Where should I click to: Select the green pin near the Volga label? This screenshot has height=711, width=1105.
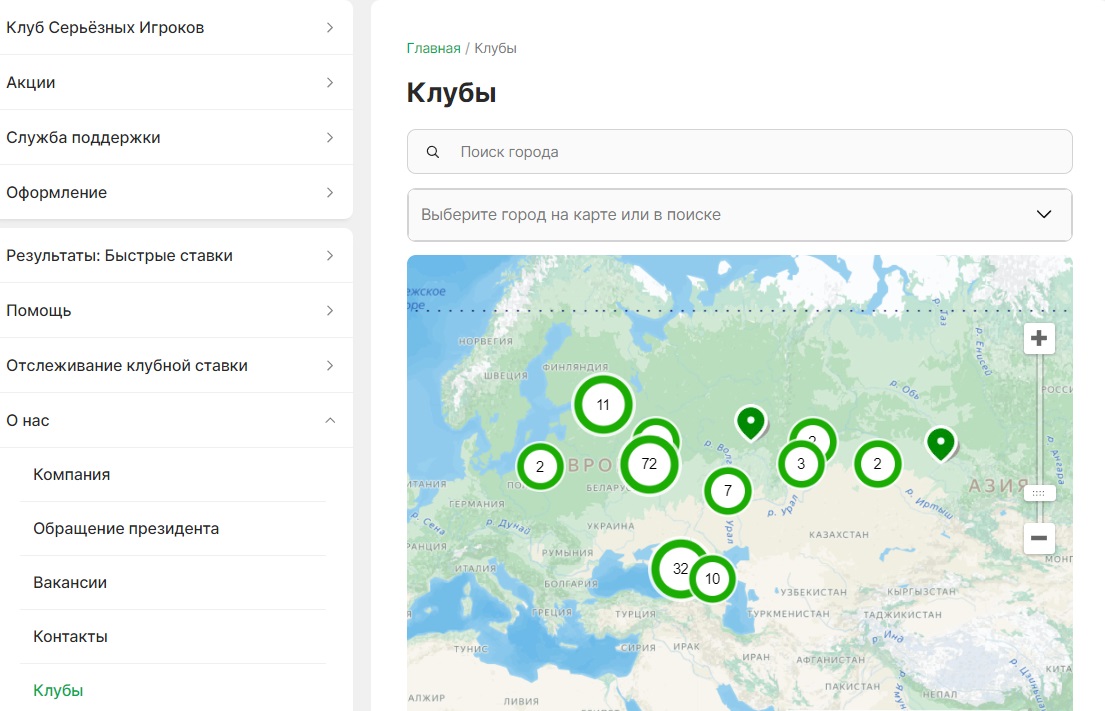coord(751,423)
